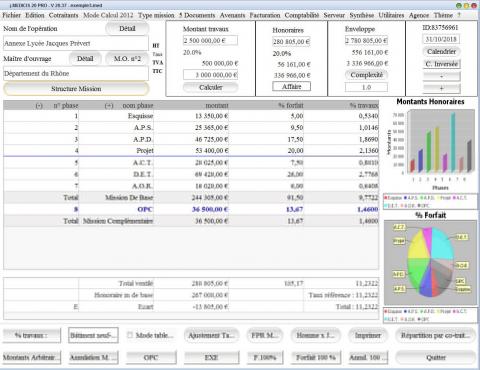Select the A.O.R. phase name cell
Viewport: 480px width, 370px height.
[116, 186]
